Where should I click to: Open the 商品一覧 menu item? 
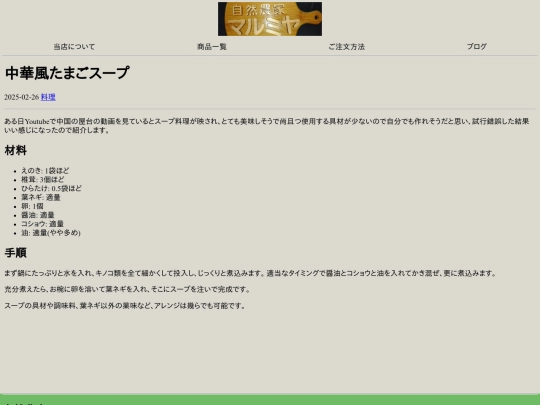[x=212, y=46]
